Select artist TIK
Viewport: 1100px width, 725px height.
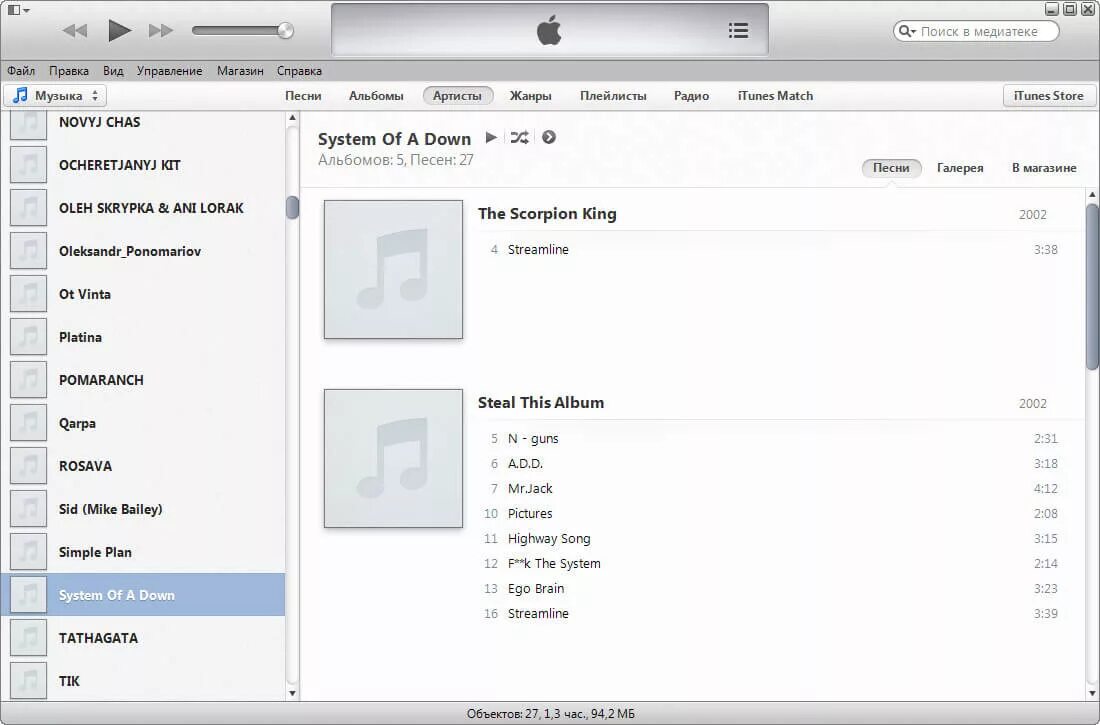tap(143, 681)
